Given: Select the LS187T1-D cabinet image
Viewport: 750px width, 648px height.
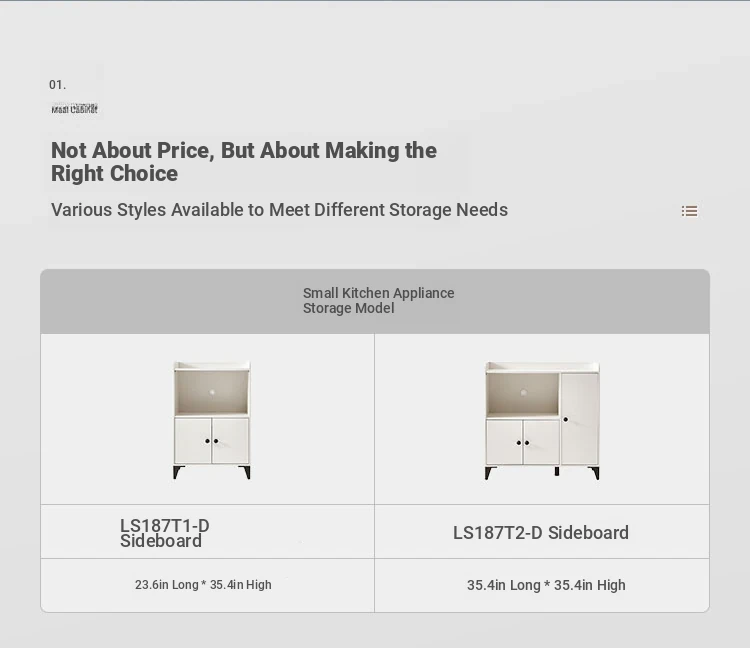Looking at the screenshot, I should click(211, 419).
